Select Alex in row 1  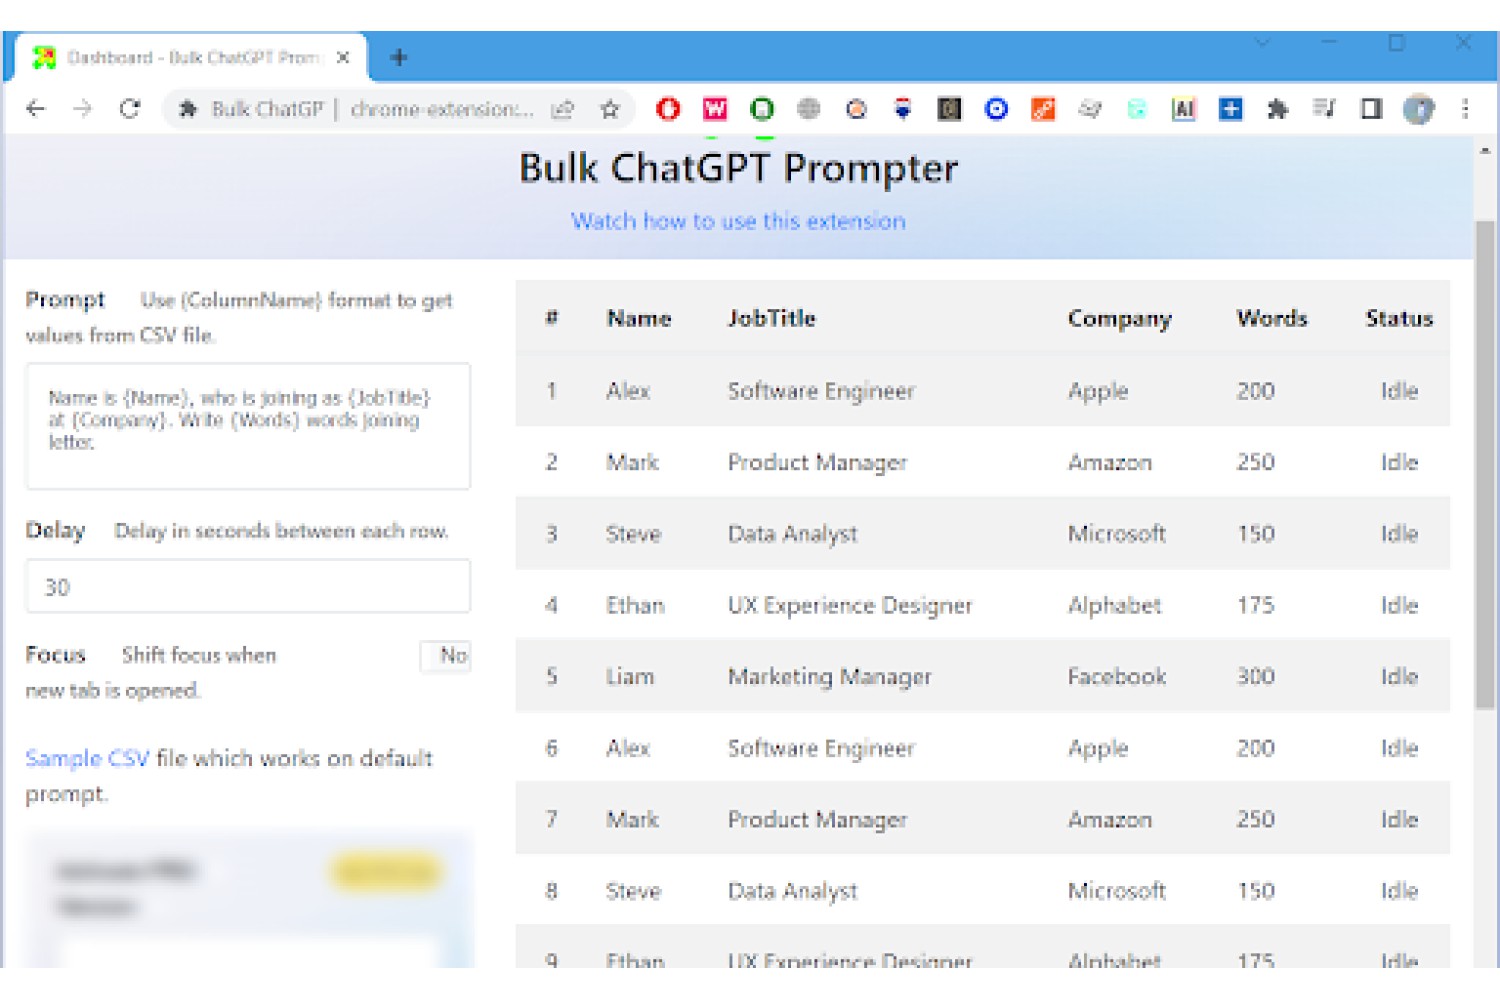[x=628, y=391]
